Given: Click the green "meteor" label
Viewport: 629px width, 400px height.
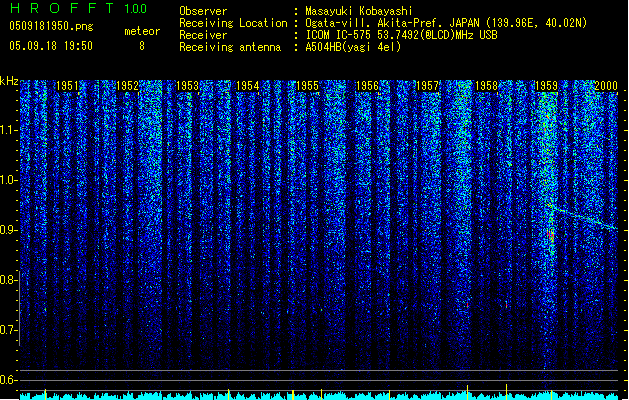Looking at the screenshot, I should (142, 31).
